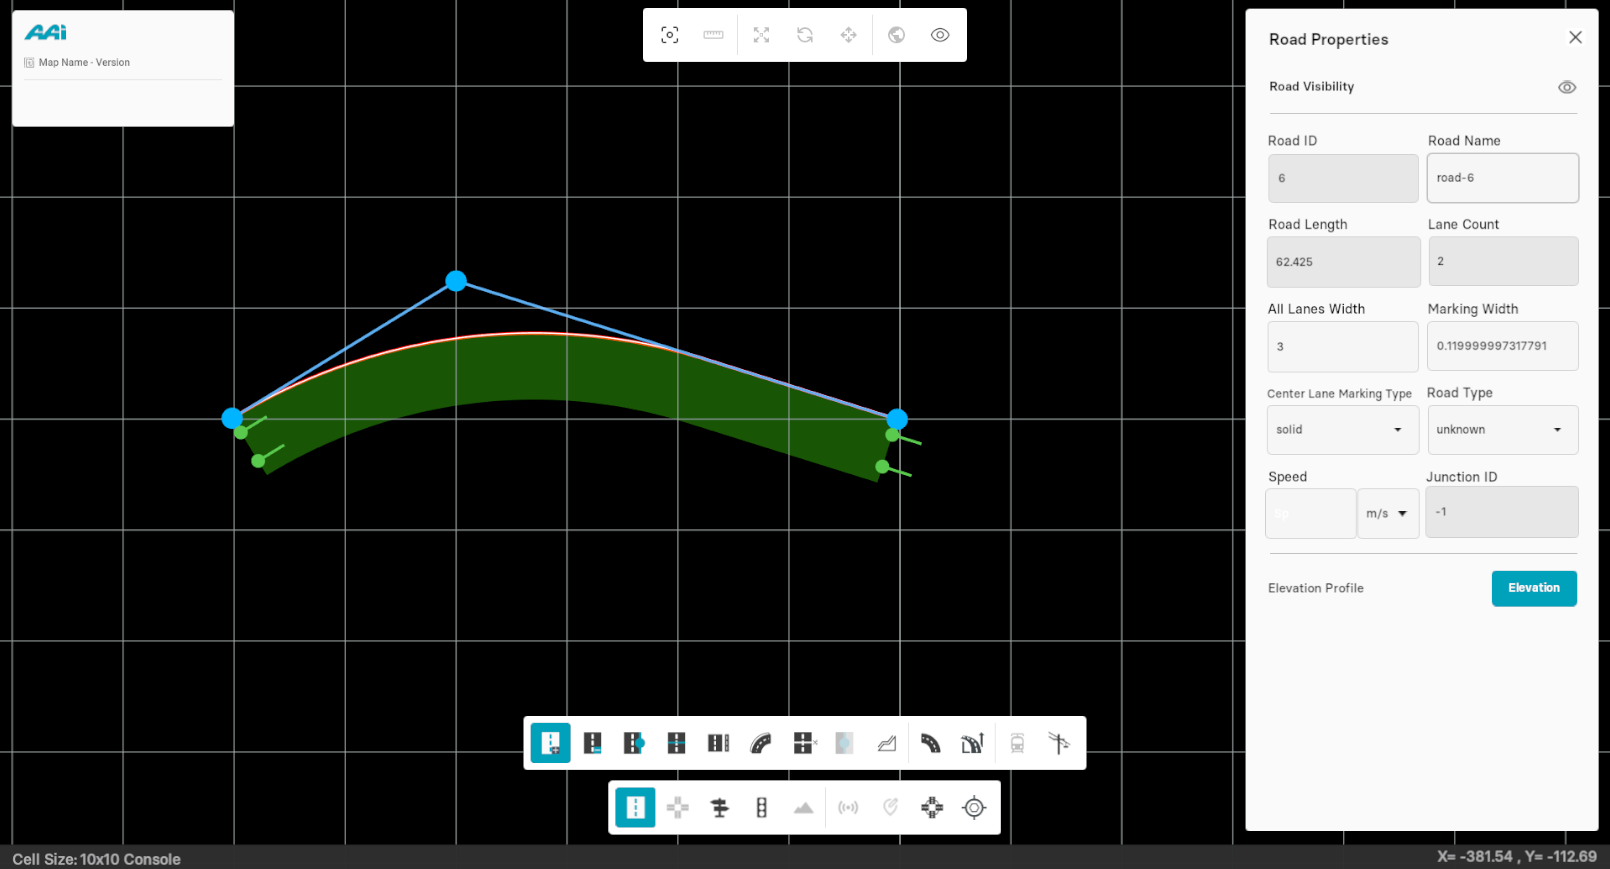
Task: Toggle the globe map icon
Action: pos(896,35)
